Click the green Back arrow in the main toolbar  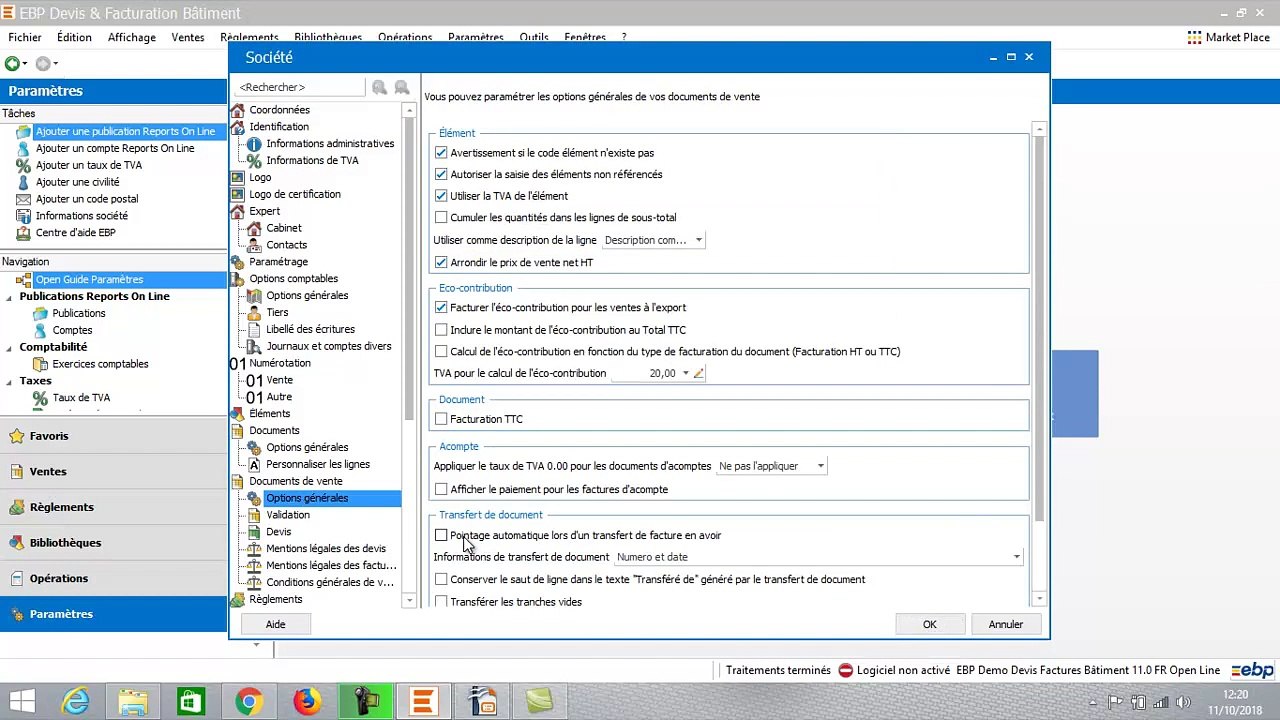pyautogui.click(x=12, y=64)
